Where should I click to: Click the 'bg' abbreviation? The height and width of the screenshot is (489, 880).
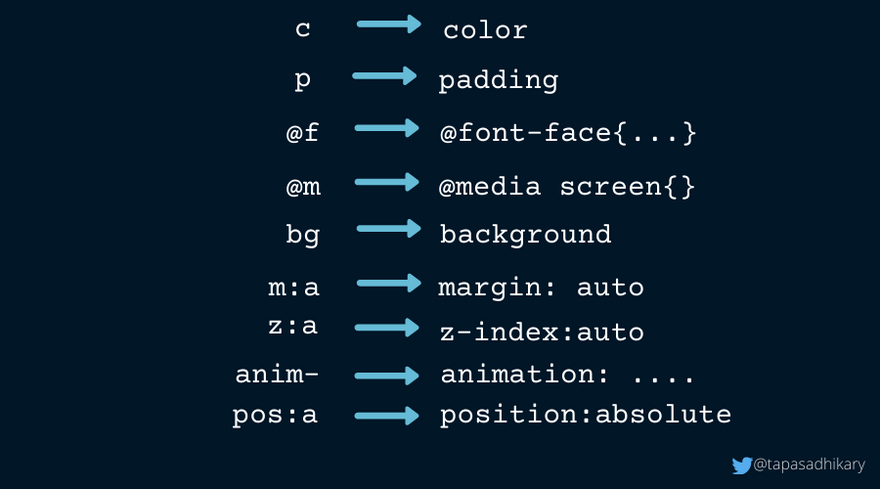[x=302, y=235]
